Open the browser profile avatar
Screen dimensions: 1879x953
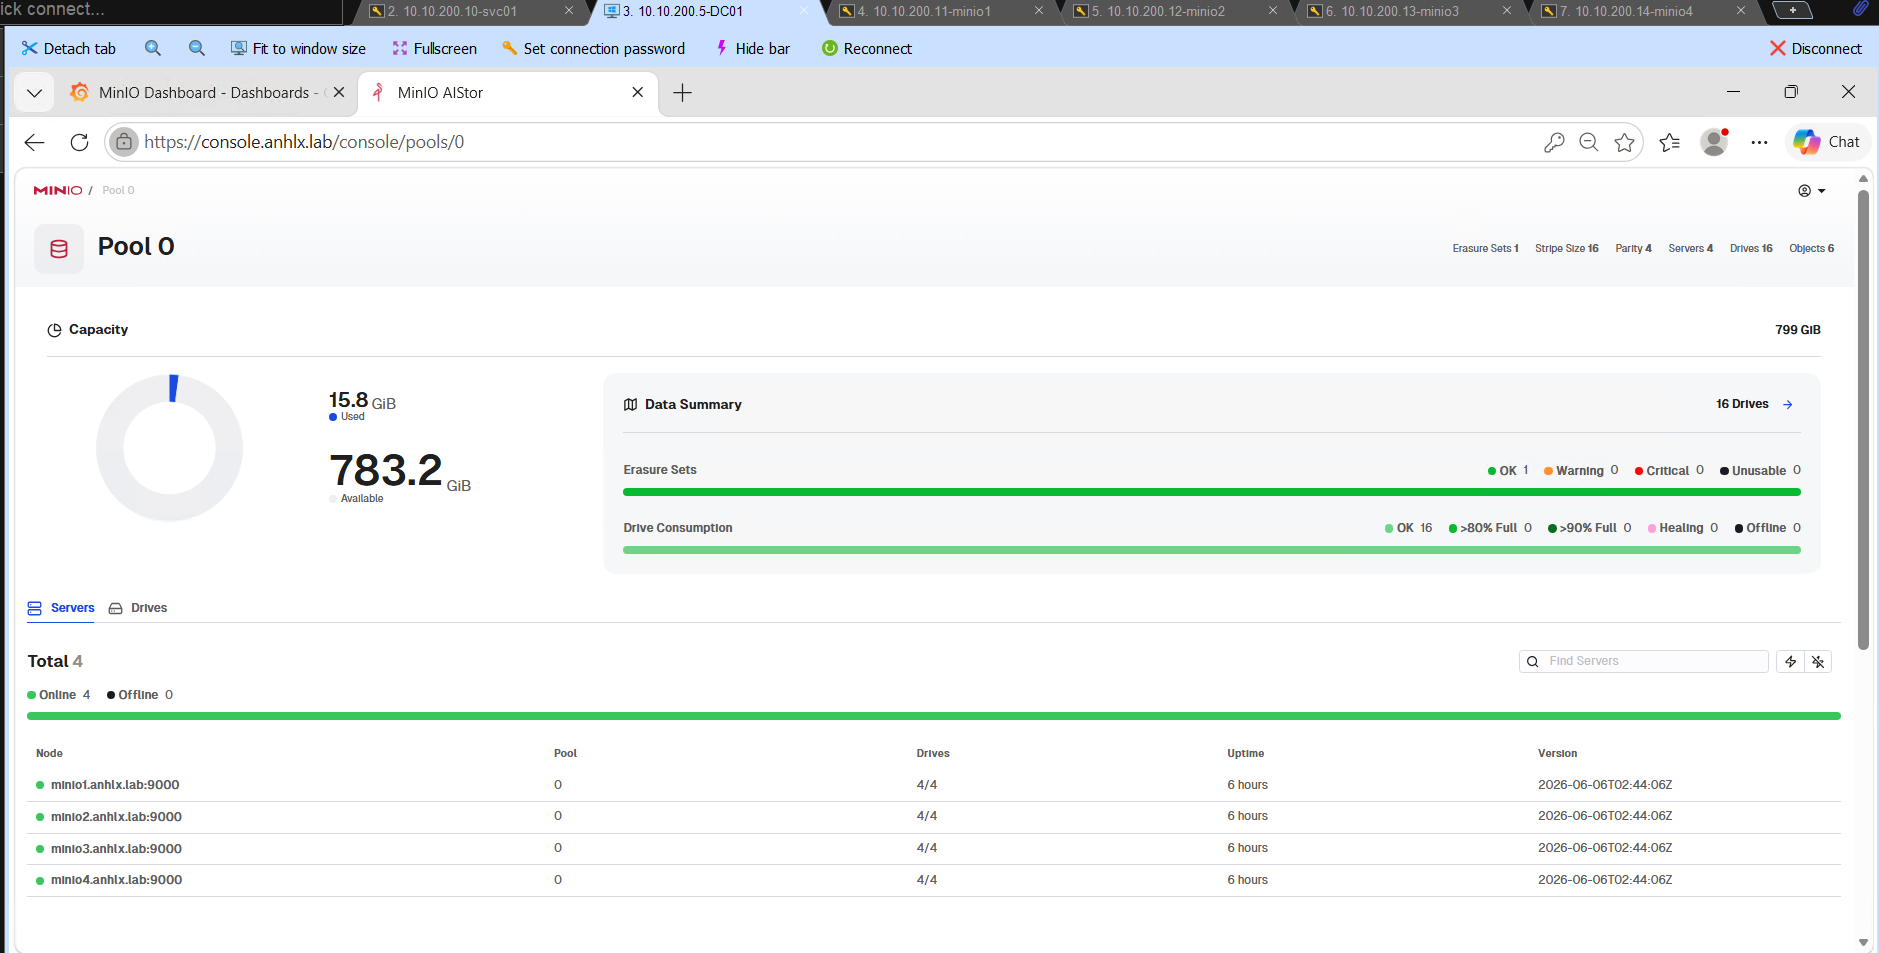[x=1715, y=142]
